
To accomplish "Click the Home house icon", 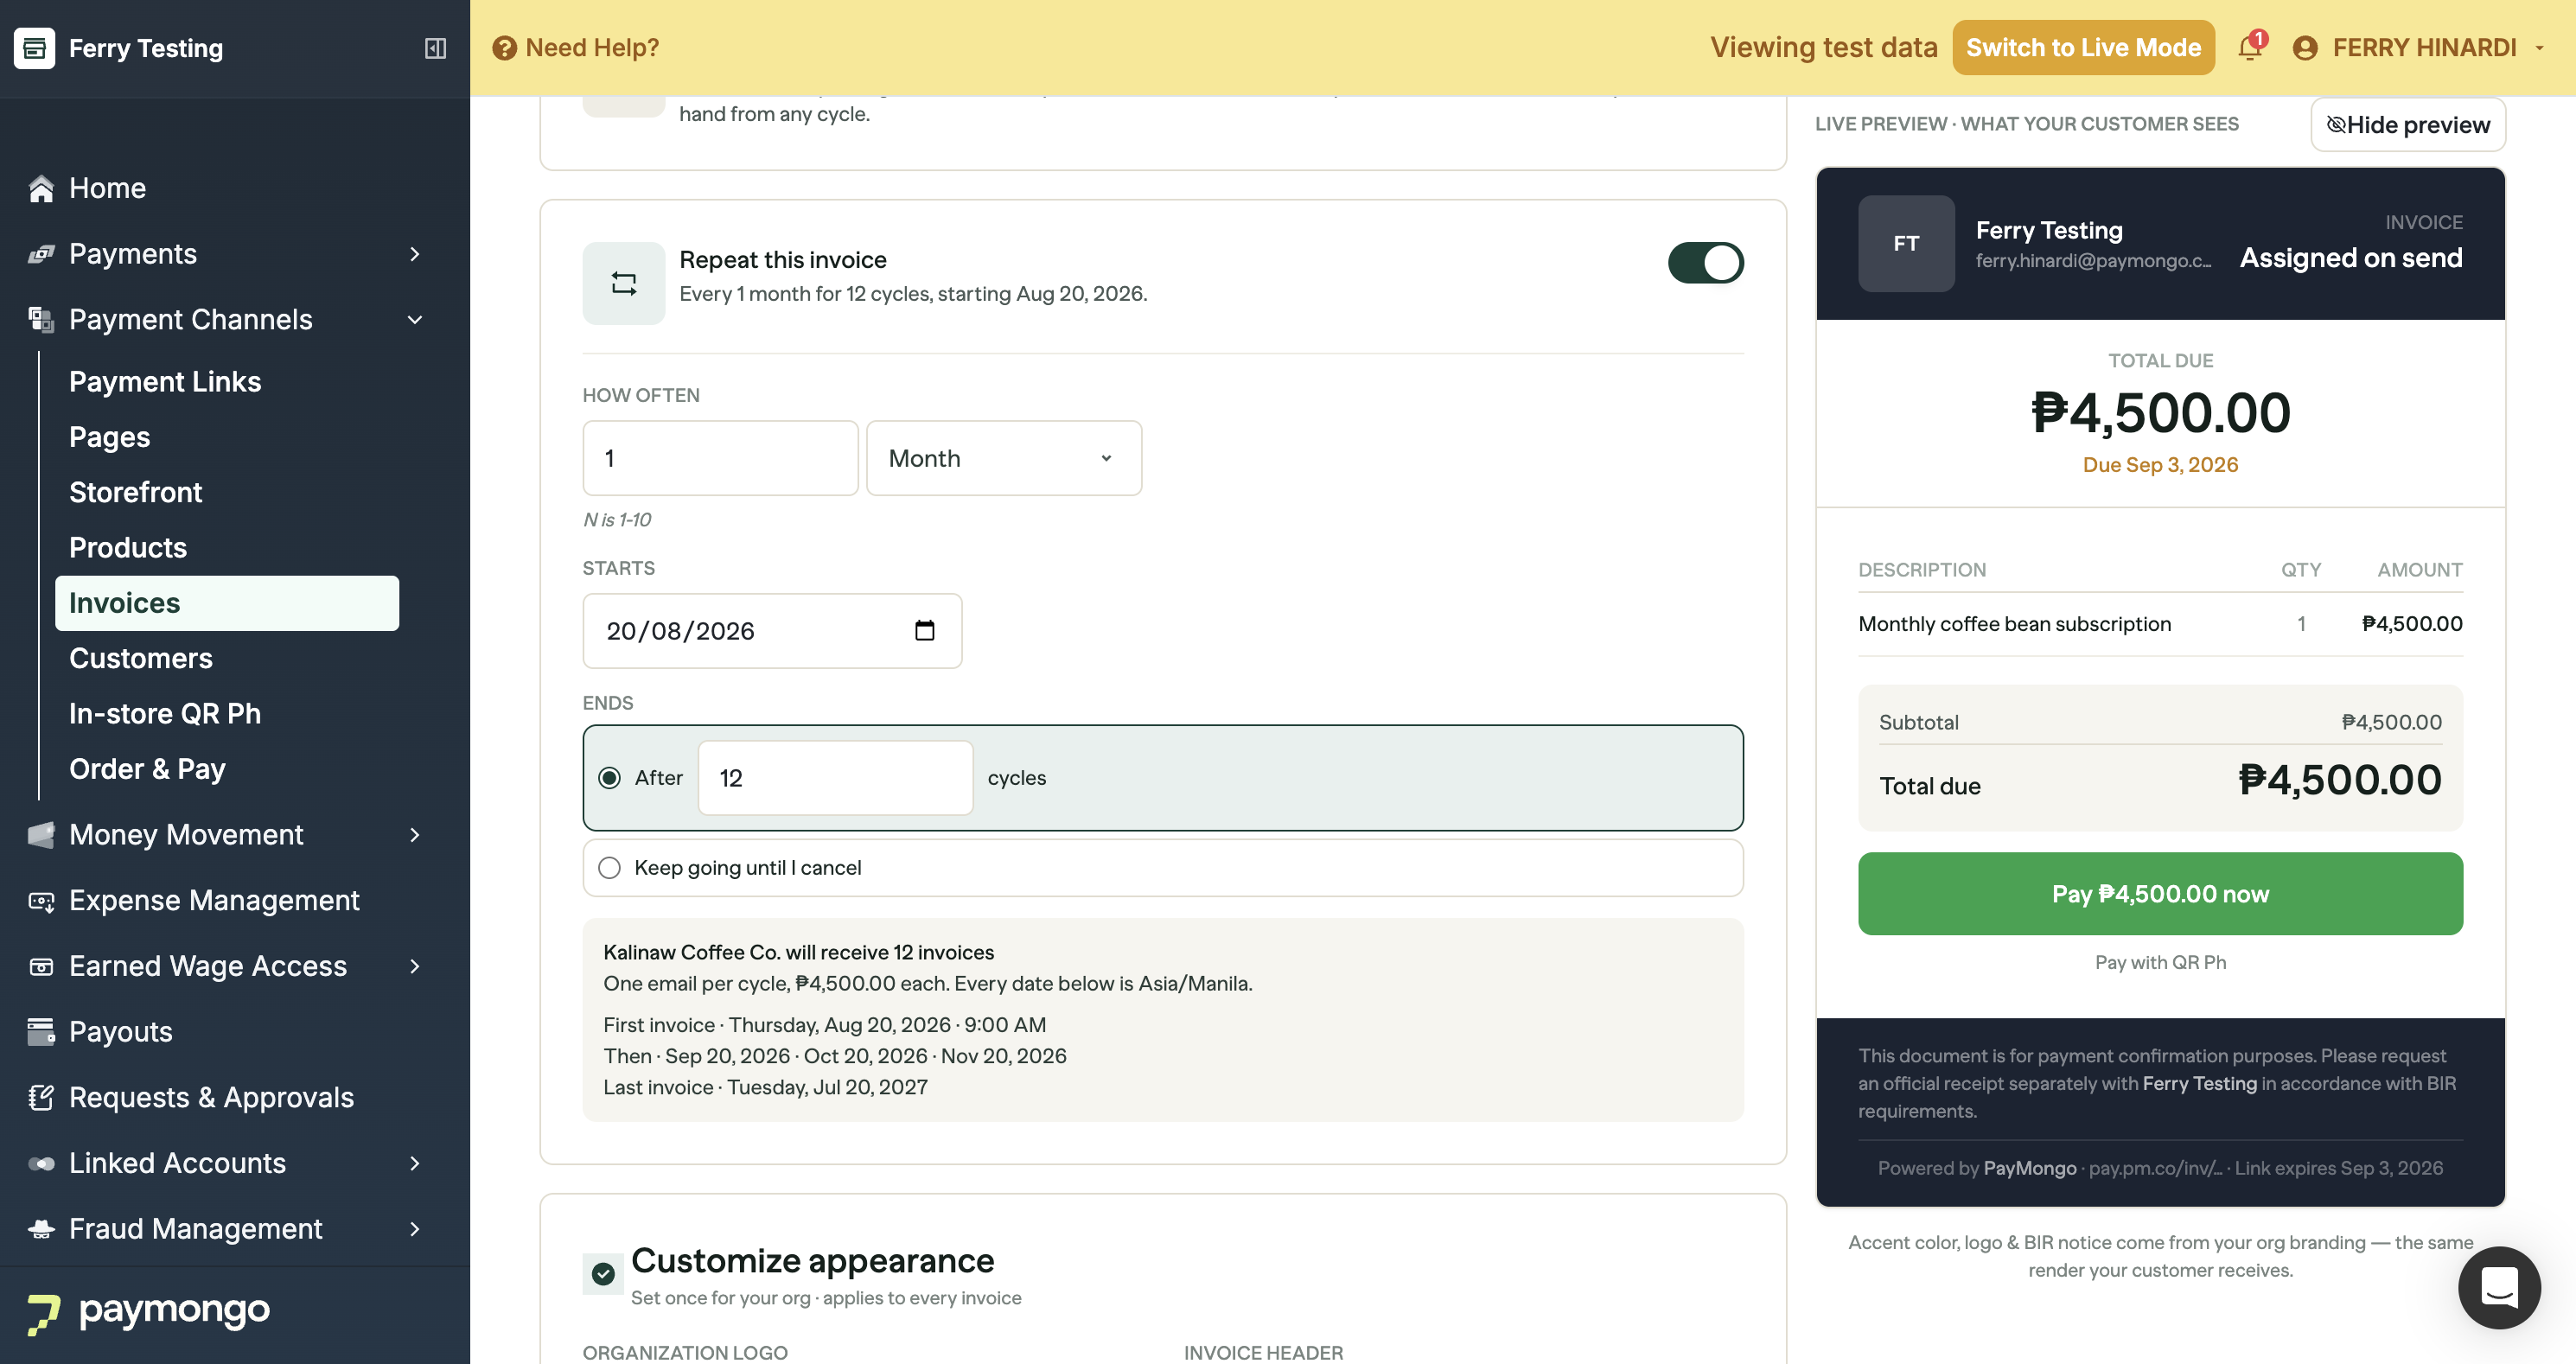I will point(41,188).
